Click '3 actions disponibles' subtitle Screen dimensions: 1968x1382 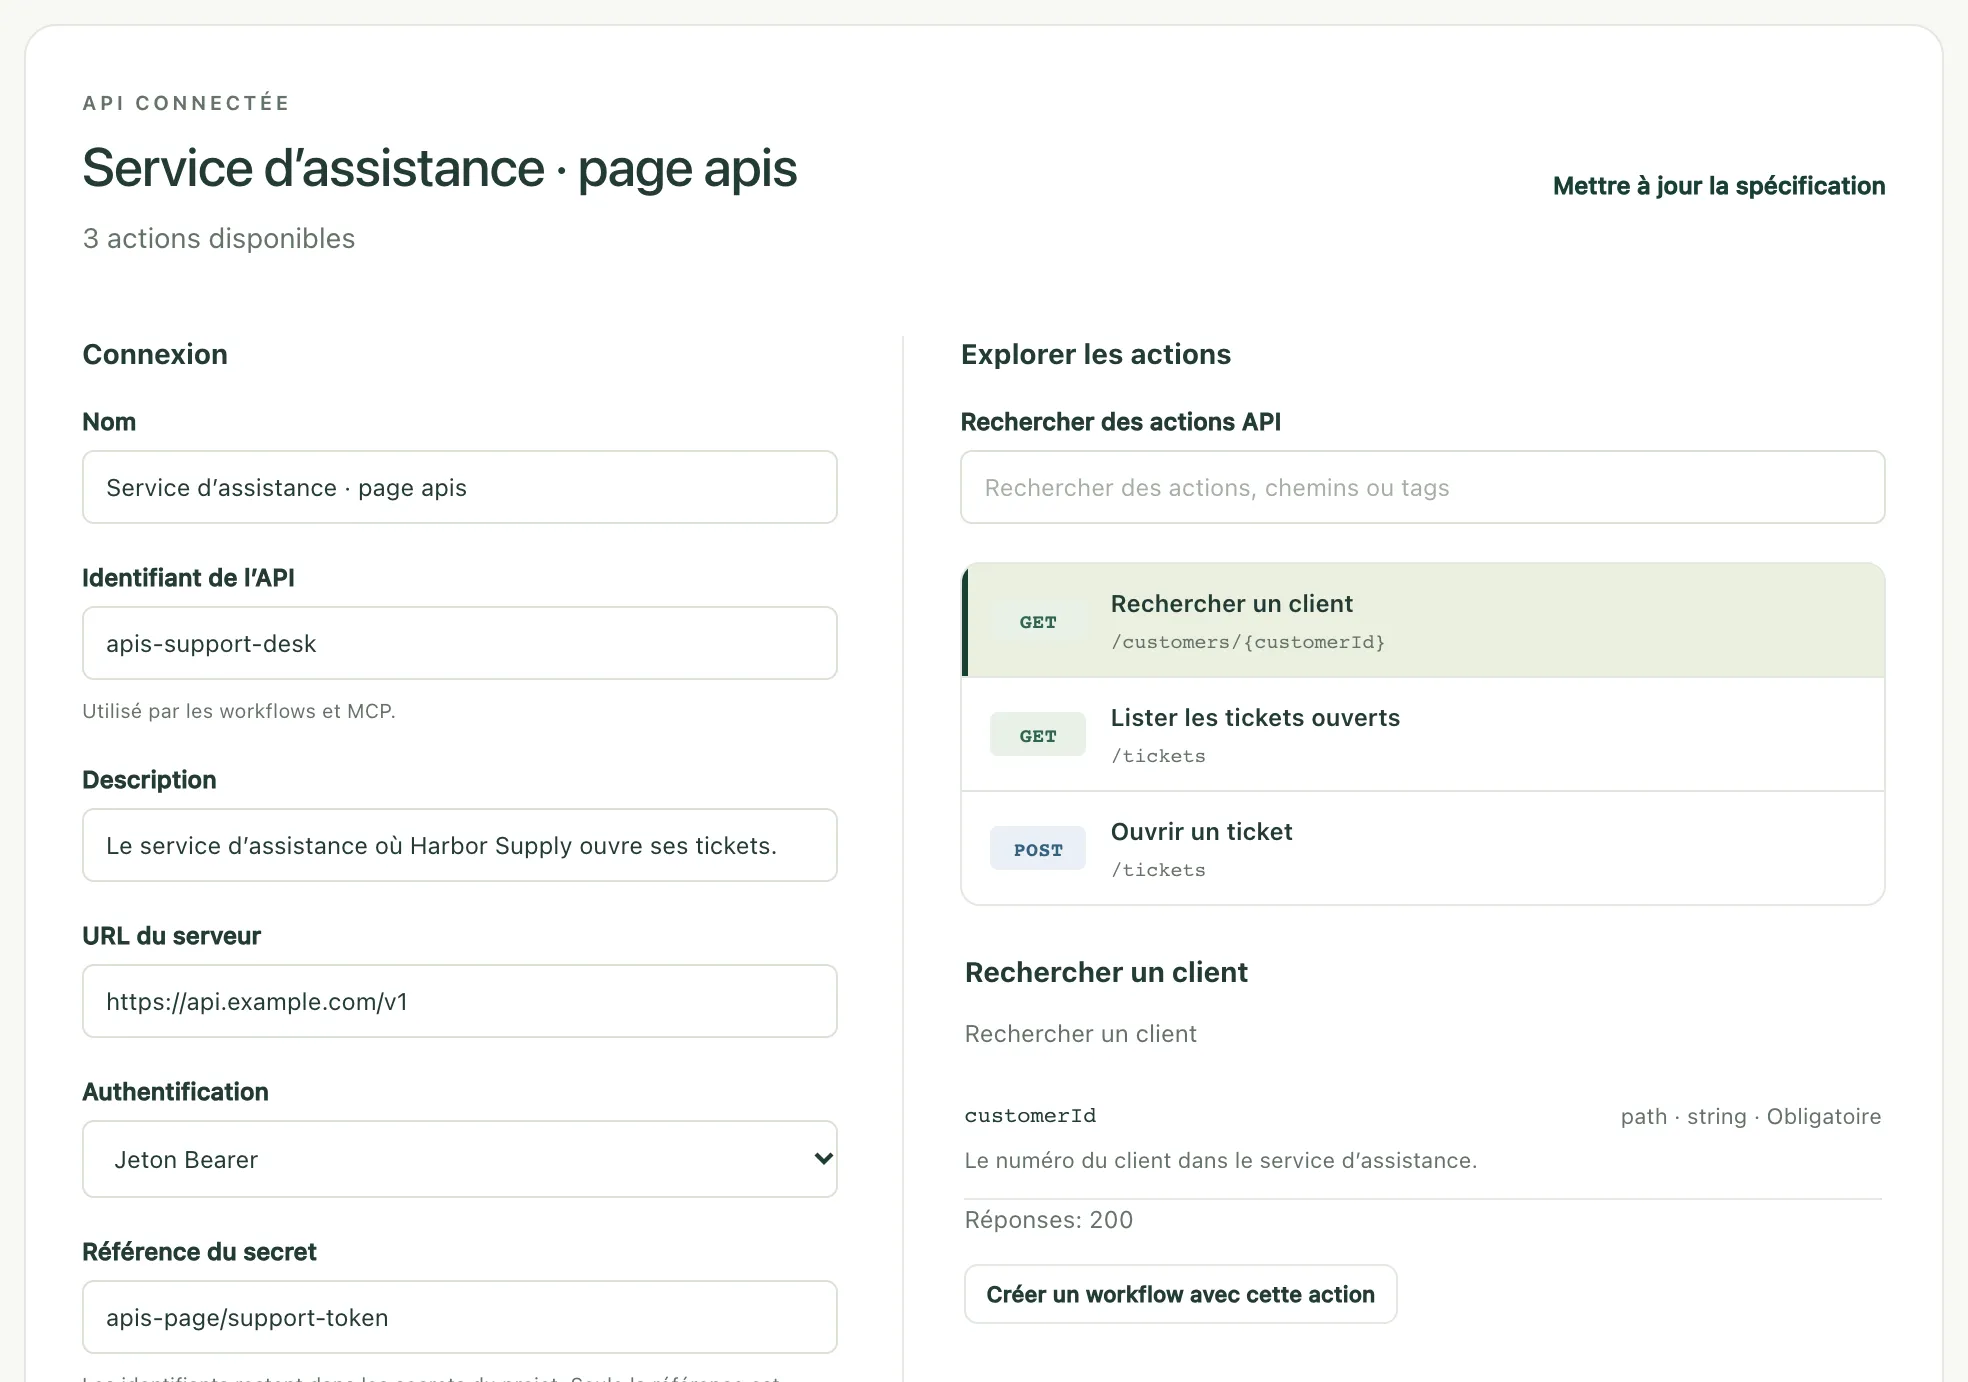pos(218,239)
